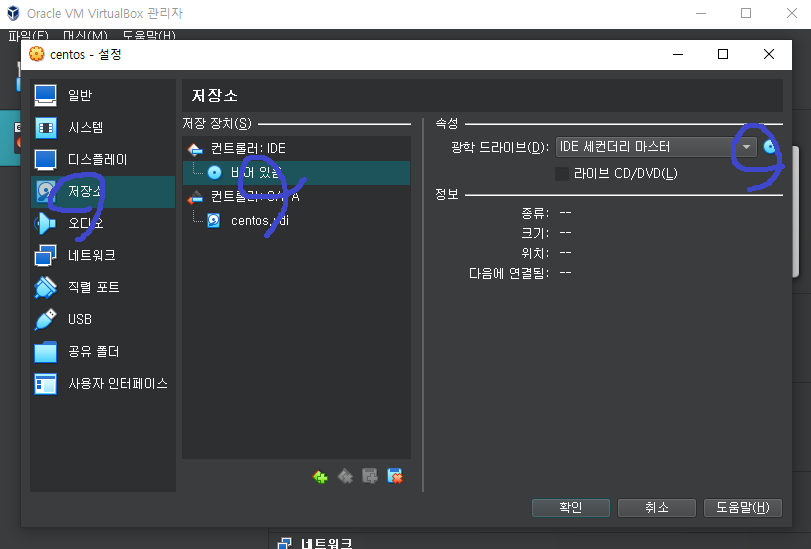Open the 사용자 인터페이스 settings page
The height and width of the screenshot is (549, 811).
(x=103, y=384)
